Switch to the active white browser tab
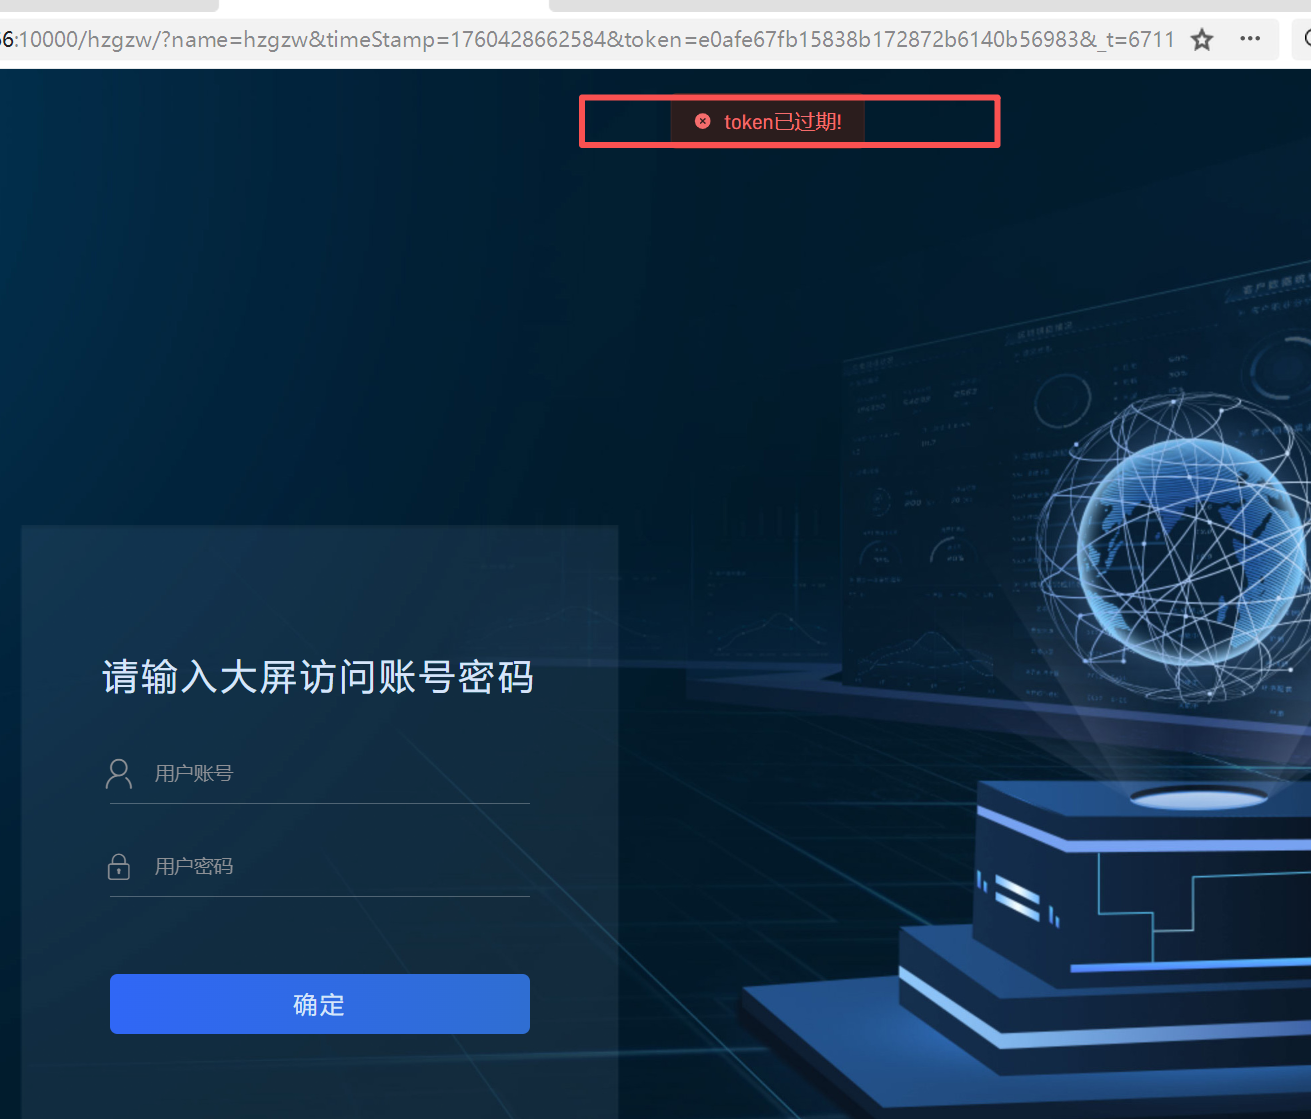The width and height of the screenshot is (1311, 1119). (383, 5)
